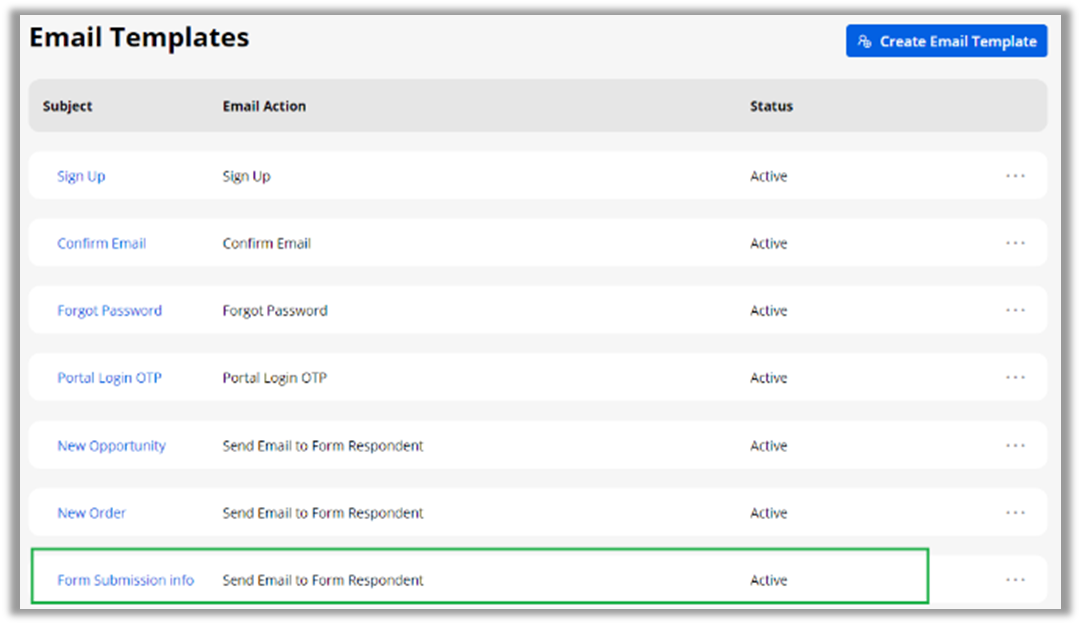Open the Sign Up subject link
Viewport: 1082px width, 625px height.
(81, 176)
